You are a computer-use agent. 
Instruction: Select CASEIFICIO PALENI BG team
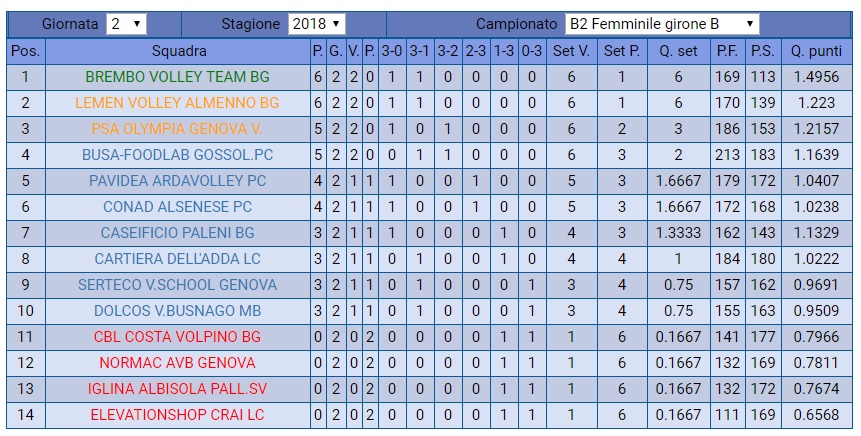[177, 233]
